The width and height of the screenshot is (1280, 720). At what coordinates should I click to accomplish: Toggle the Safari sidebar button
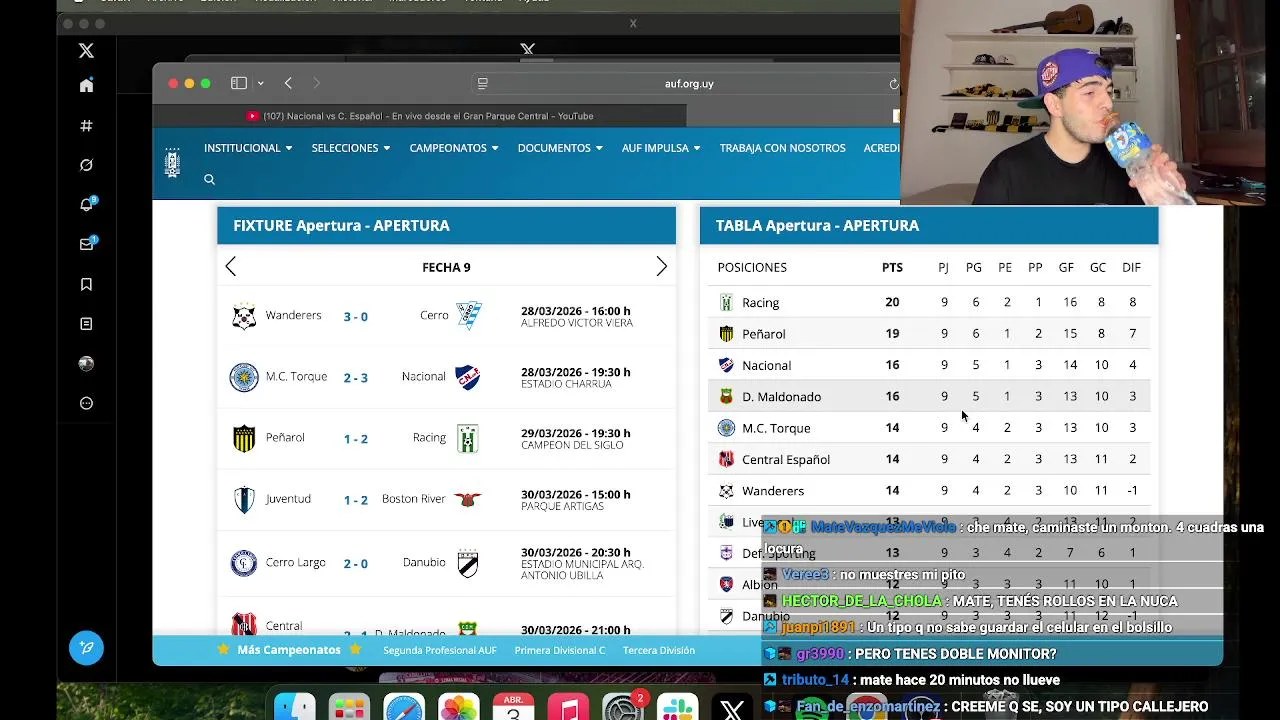point(239,83)
